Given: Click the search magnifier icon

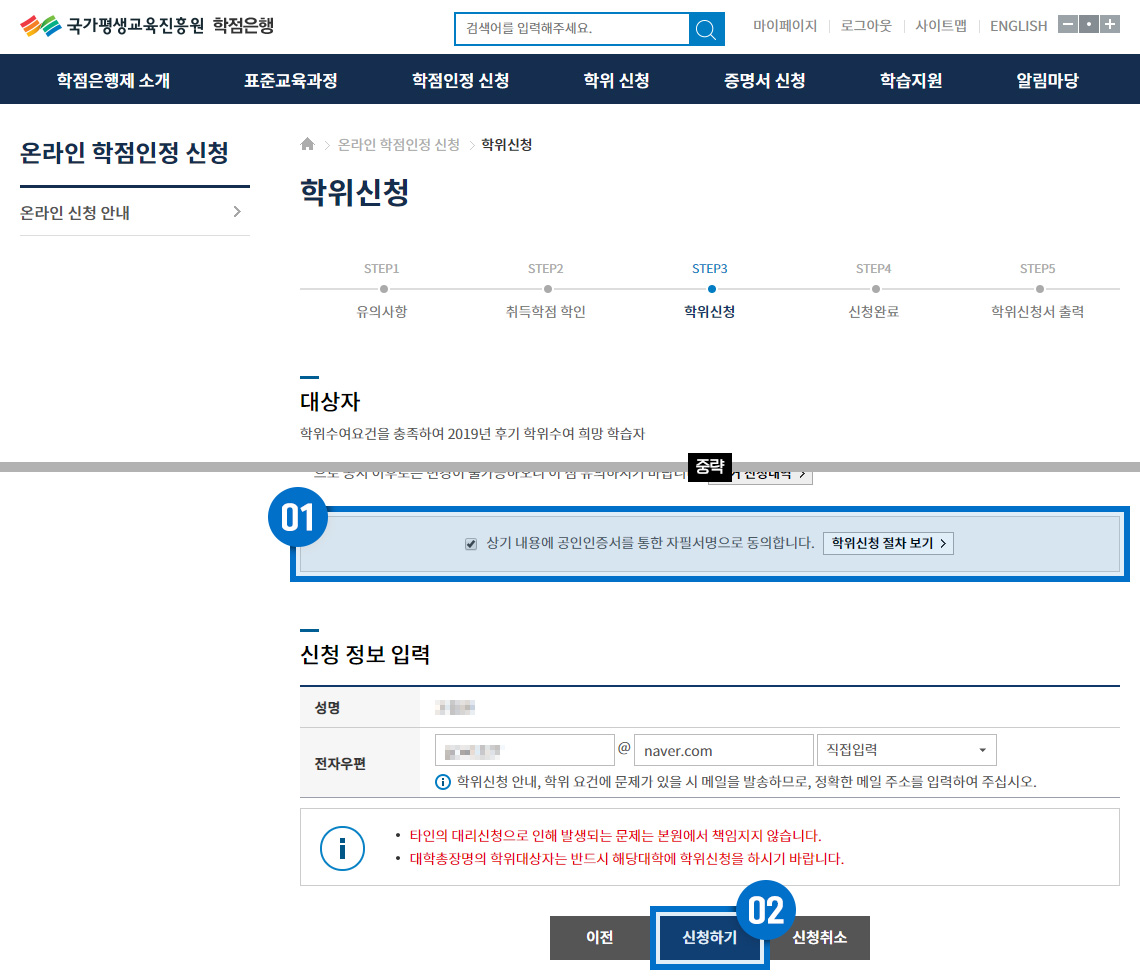Looking at the screenshot, I should click(706, 29).
